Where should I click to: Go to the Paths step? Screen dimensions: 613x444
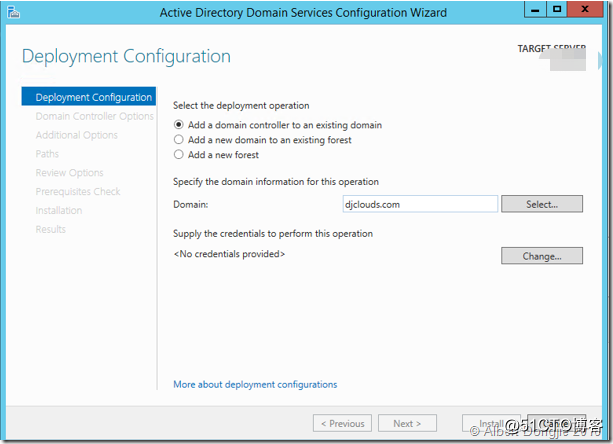[47, 154]
